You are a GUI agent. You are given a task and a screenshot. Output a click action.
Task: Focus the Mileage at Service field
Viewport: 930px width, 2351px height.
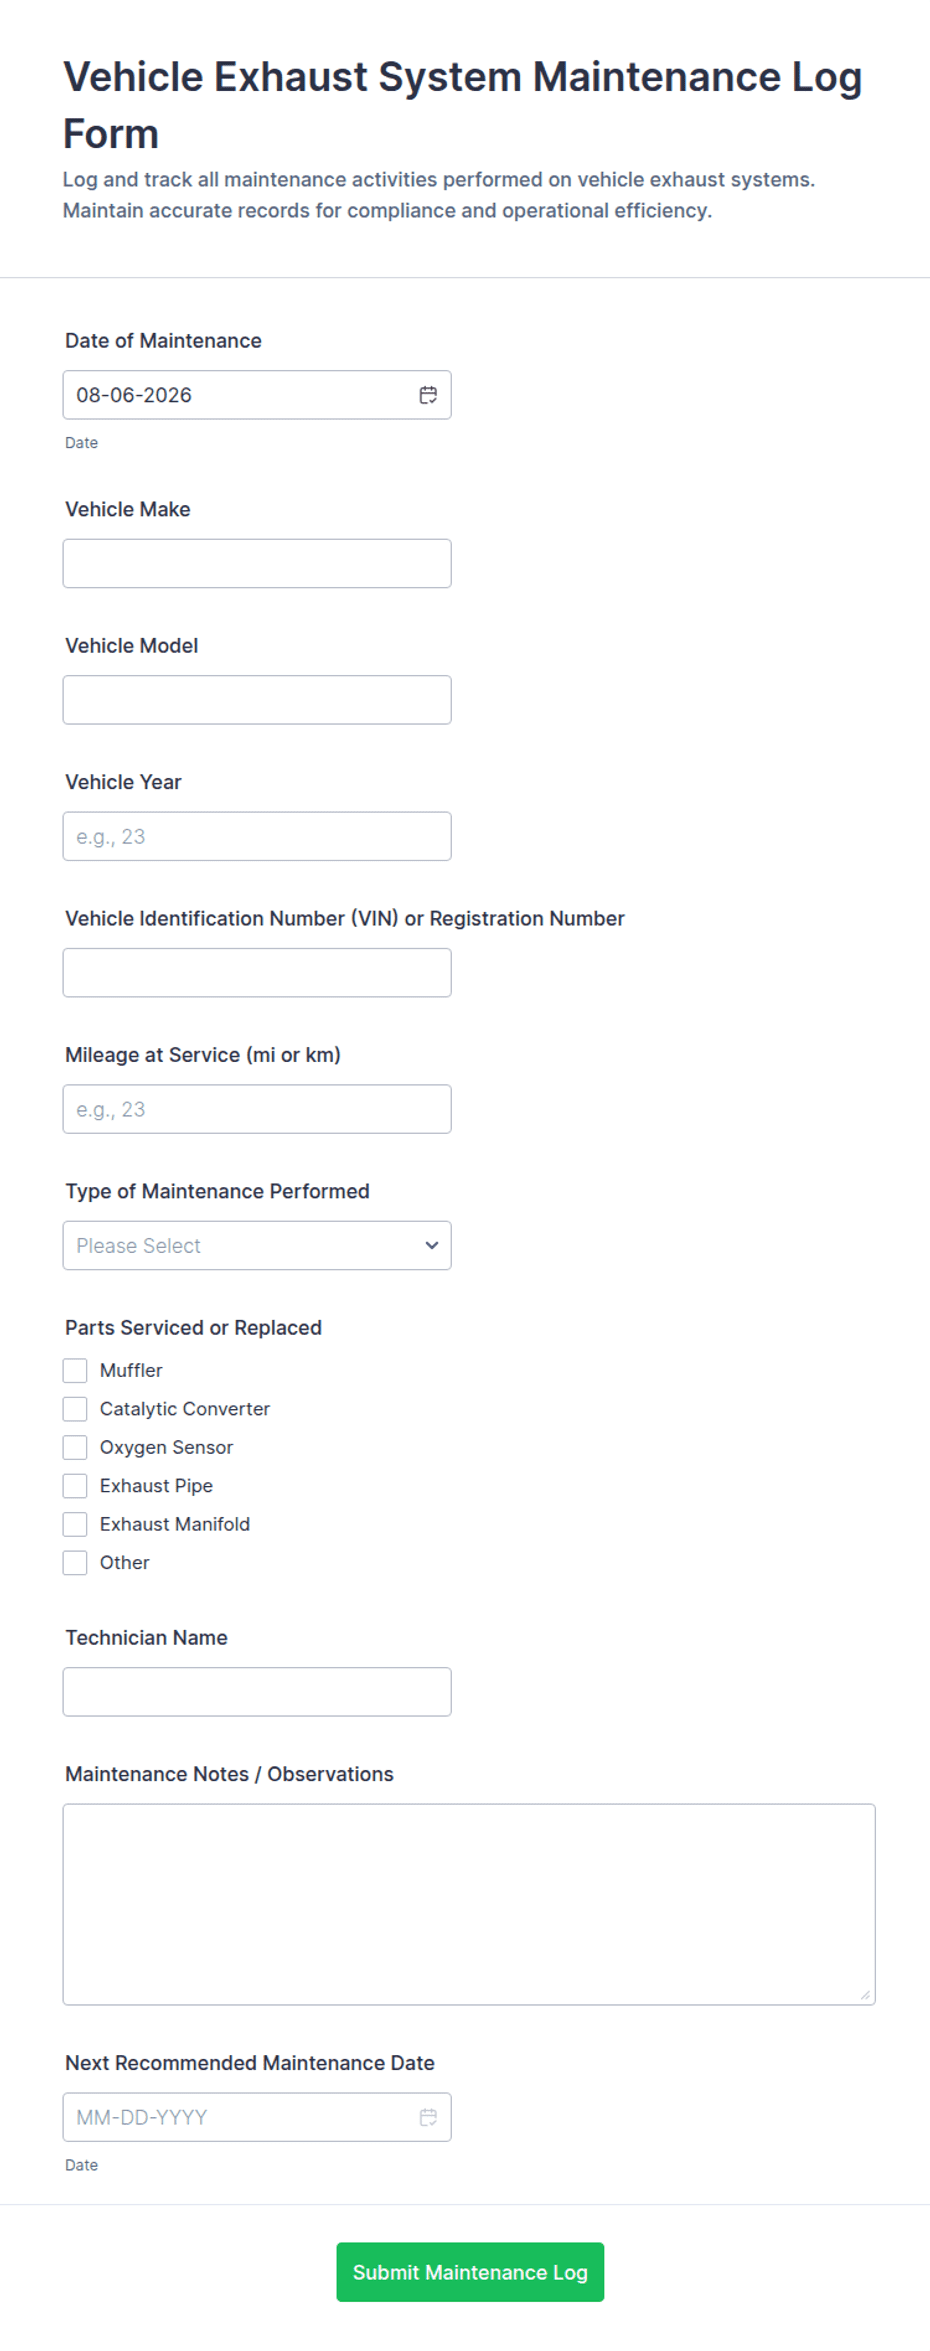[257, 1109]
